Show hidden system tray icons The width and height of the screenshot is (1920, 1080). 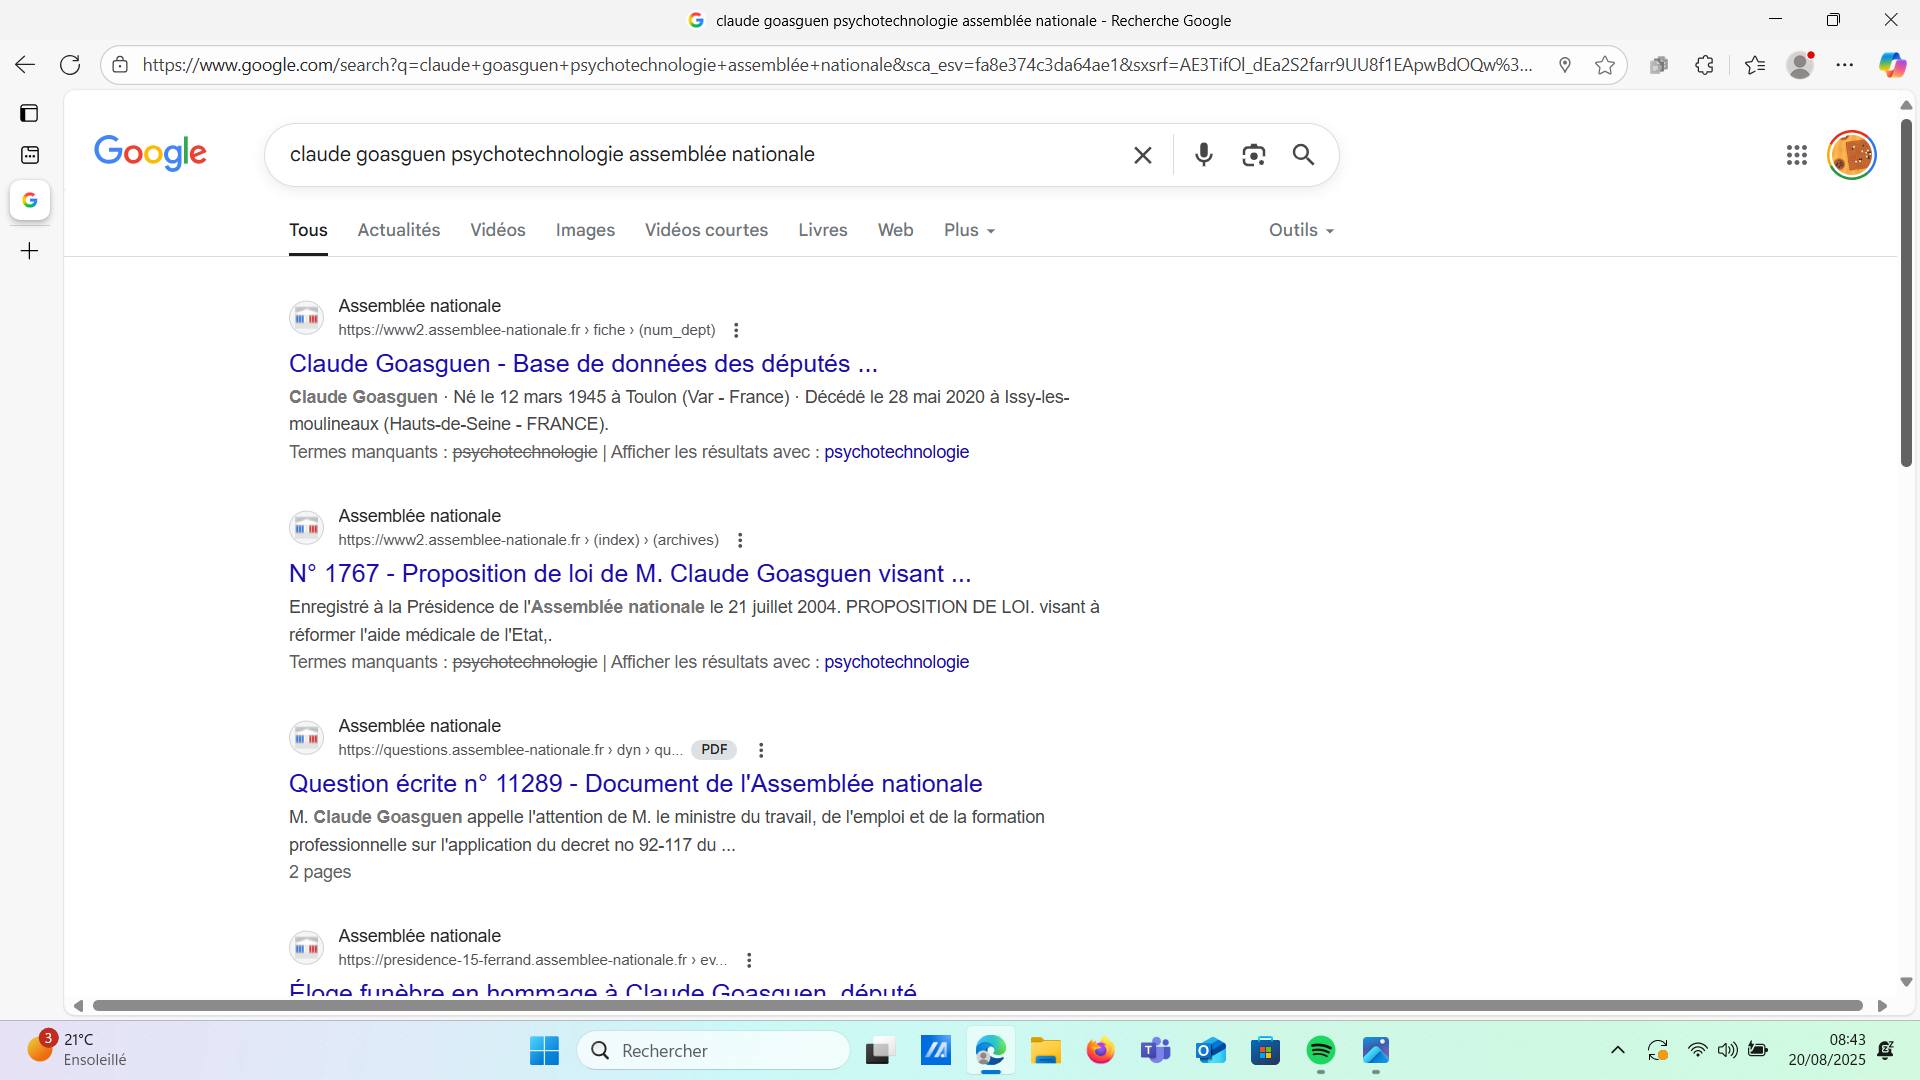[x=1617, y=1050]
